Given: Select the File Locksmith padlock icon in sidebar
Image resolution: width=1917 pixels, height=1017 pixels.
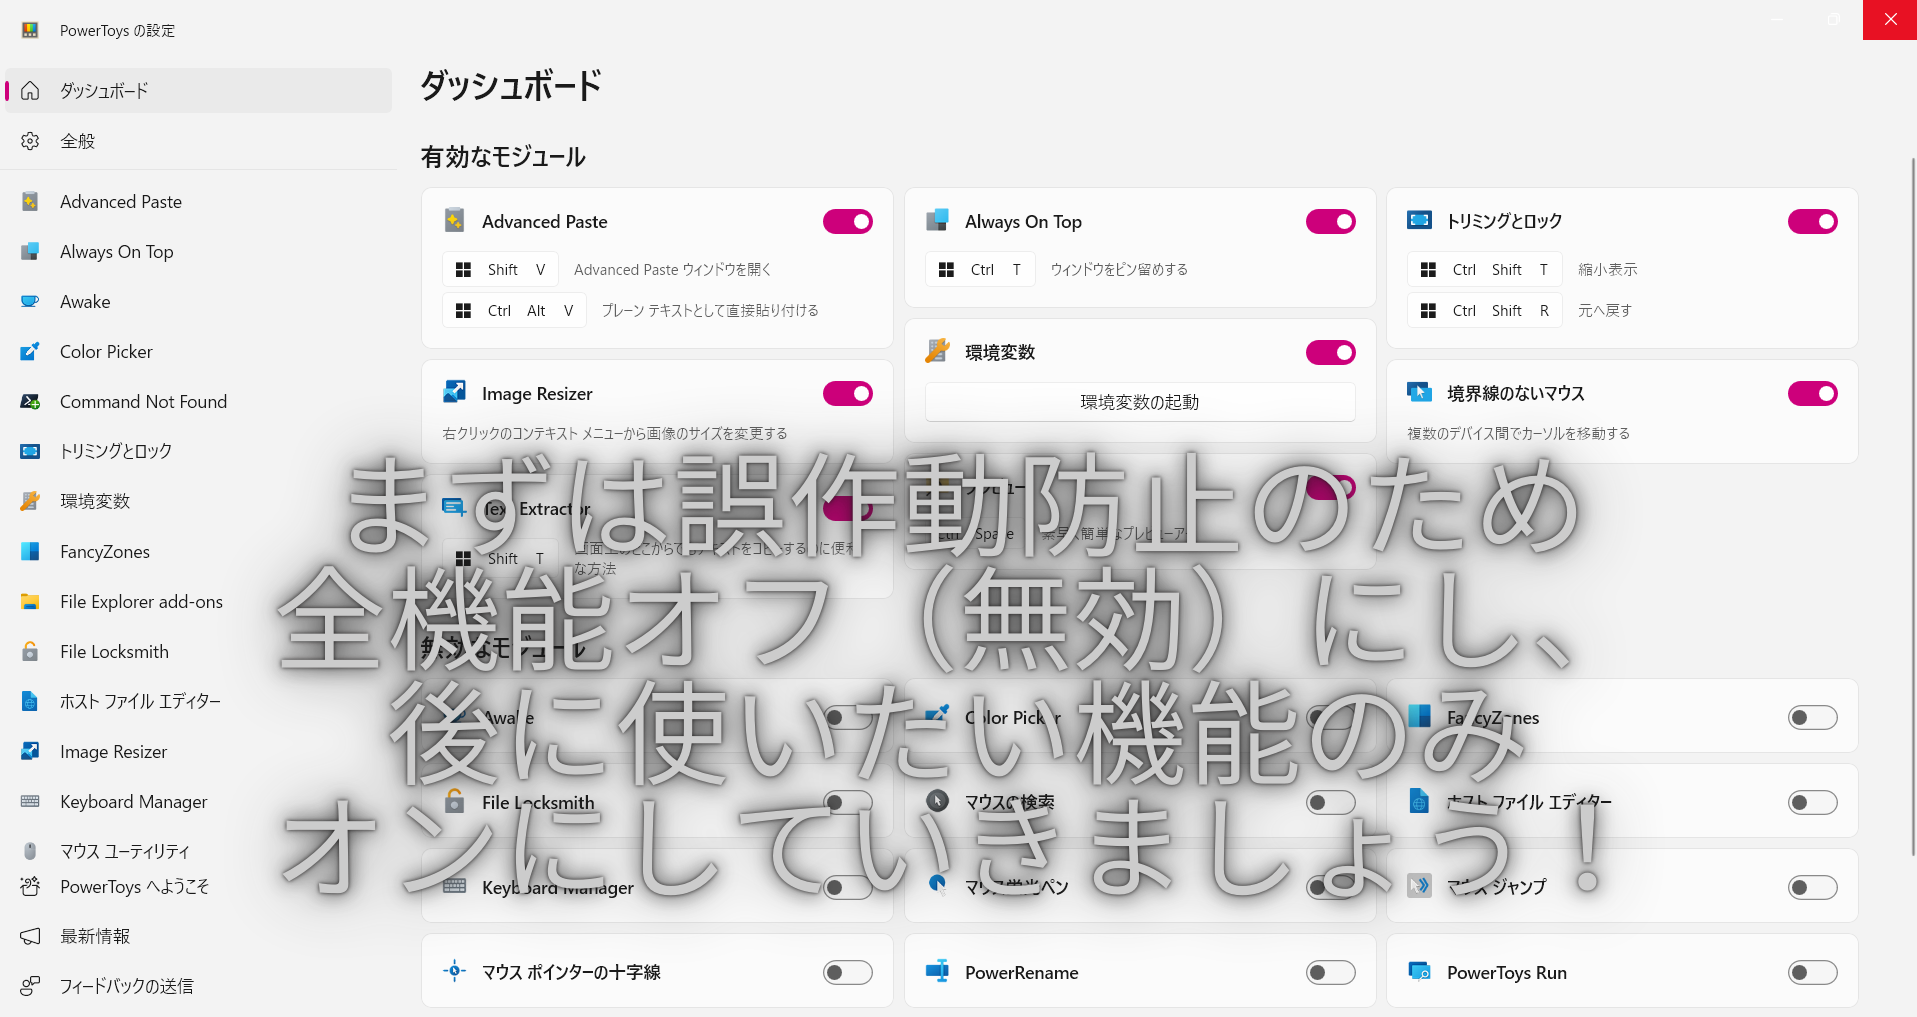Looking at the screenshot, I should point(30,652).
